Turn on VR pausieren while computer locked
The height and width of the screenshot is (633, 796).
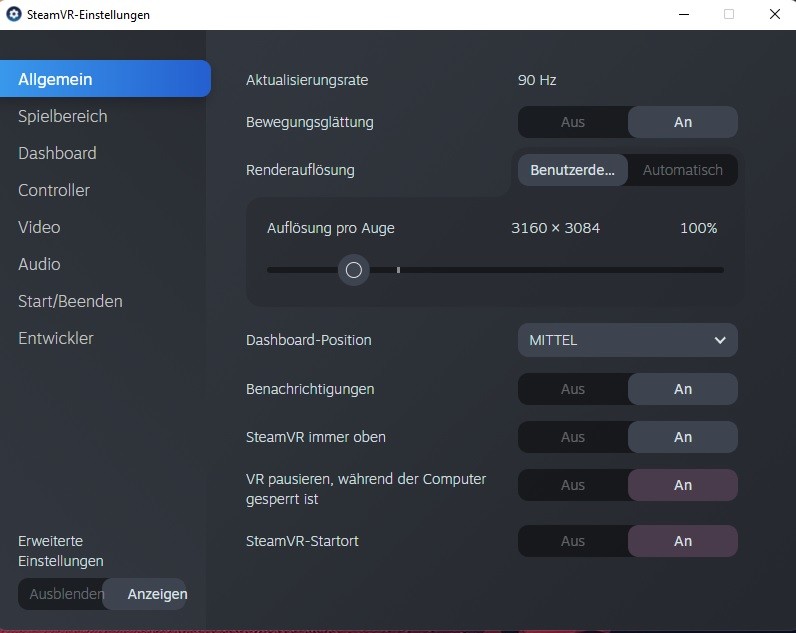683,485
